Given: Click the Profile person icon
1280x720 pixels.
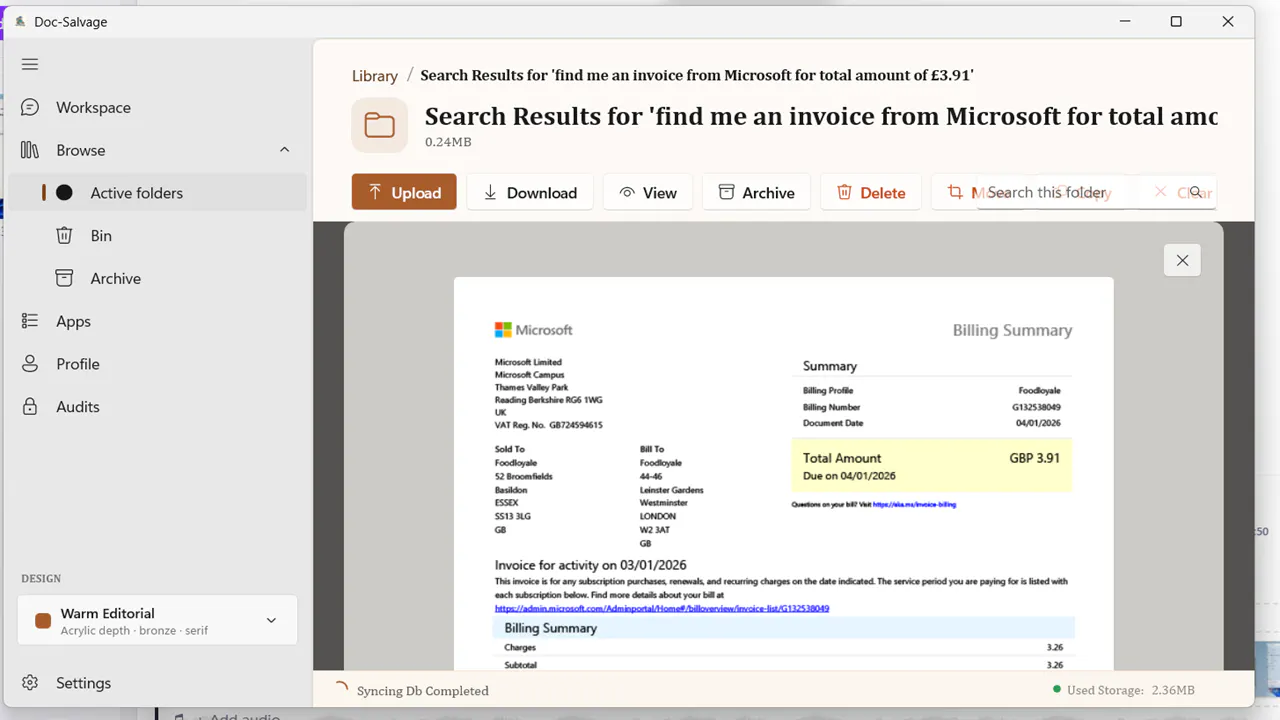Looking at the screenshot, I should click(30, 364).
